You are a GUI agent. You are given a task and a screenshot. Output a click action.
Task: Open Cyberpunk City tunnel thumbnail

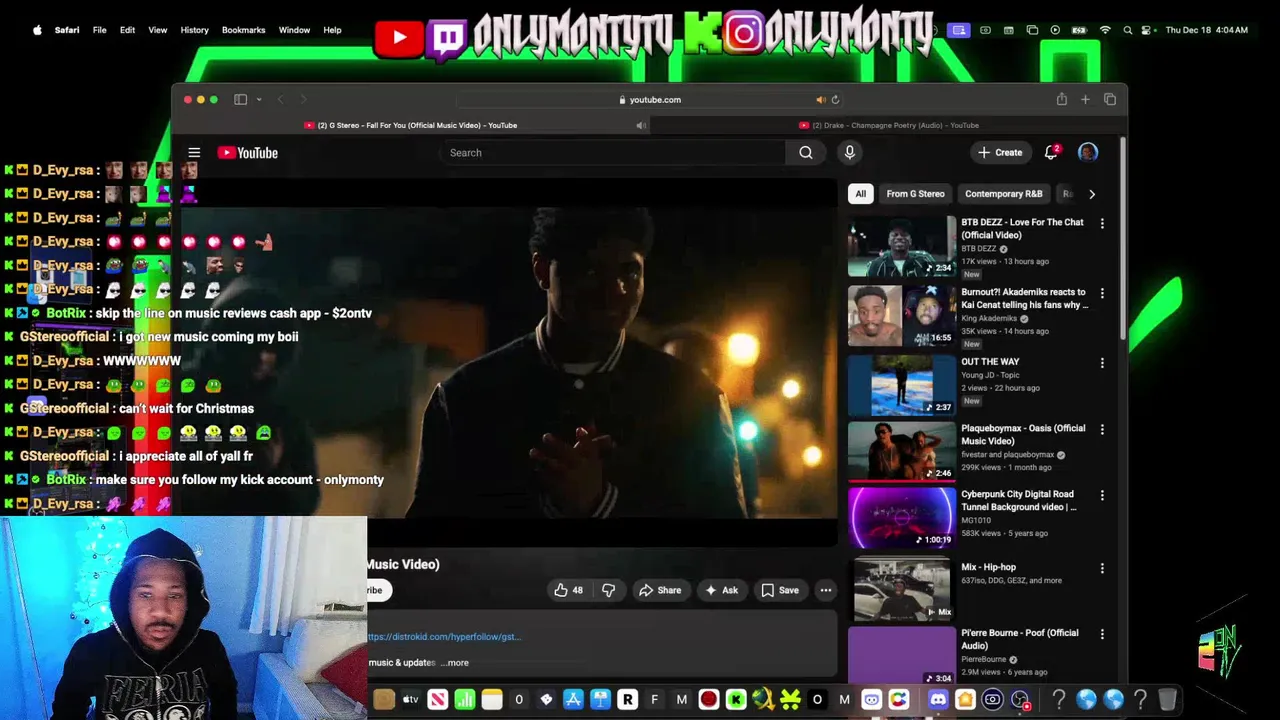tap(902, 518)
